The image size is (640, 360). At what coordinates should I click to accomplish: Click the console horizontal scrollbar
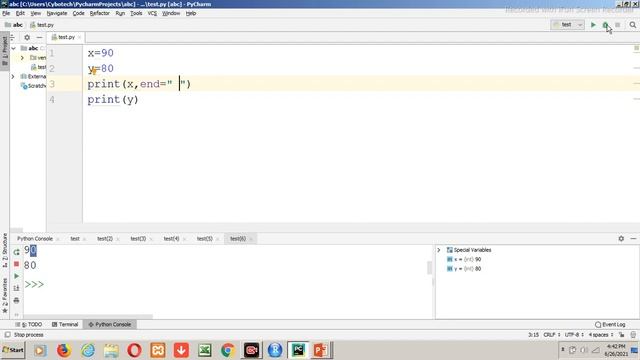[x=88, y=316]
